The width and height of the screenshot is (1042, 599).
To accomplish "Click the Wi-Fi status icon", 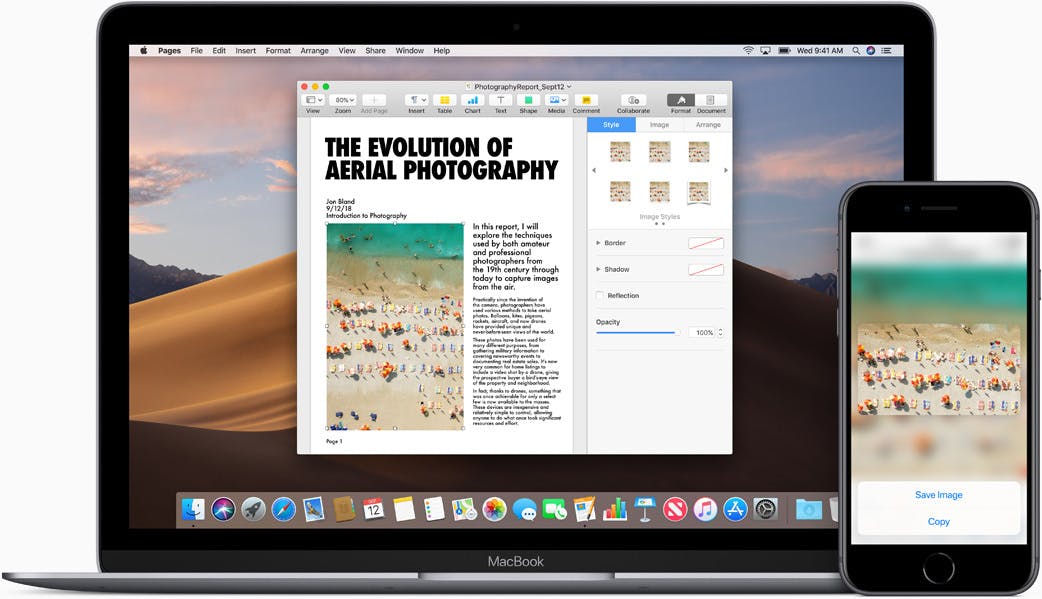I will pyautogui.click(x=748, y=51).
